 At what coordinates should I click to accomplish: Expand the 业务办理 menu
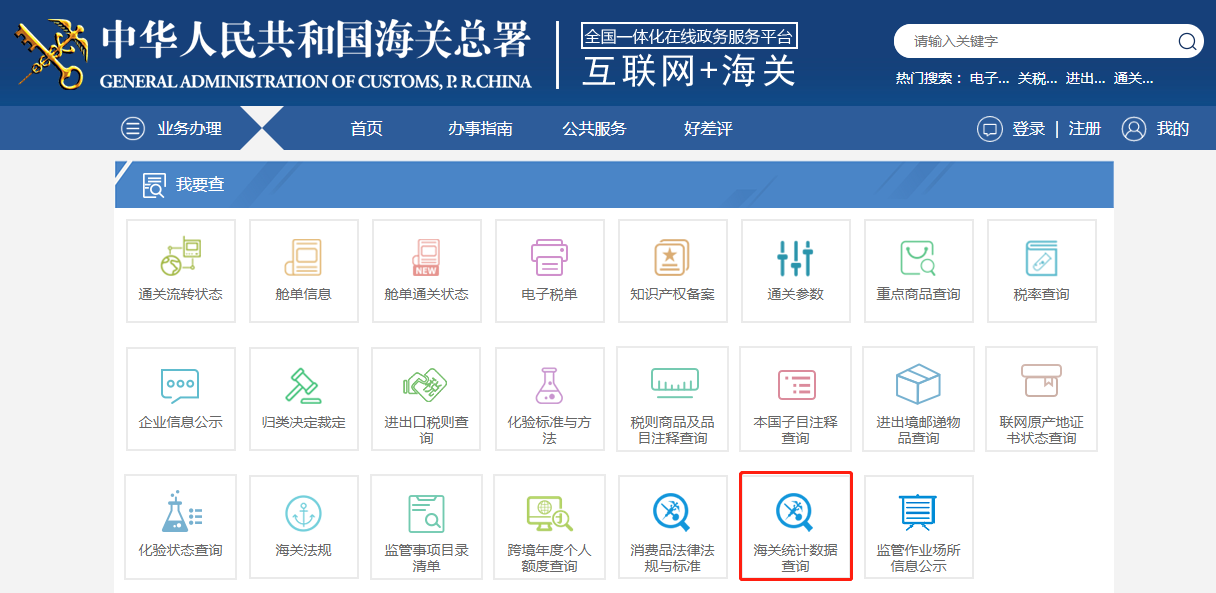click(172, 128)
